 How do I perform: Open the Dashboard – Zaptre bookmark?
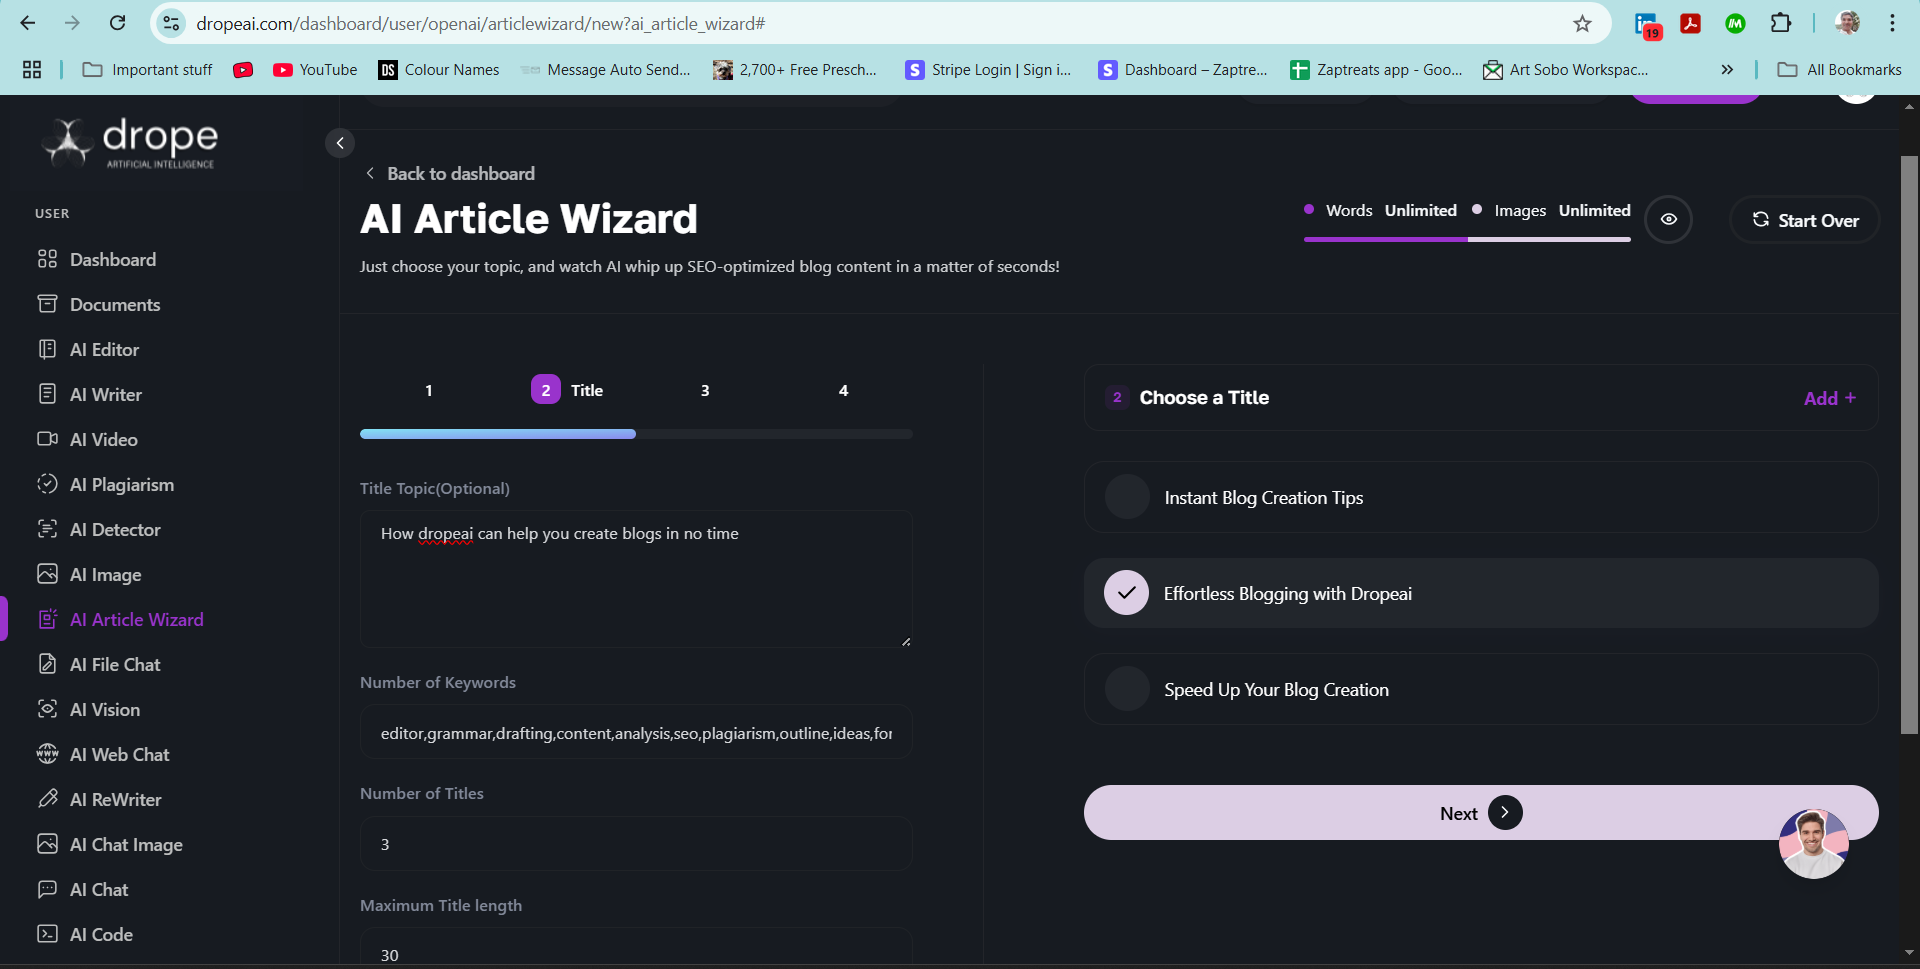1183,69
